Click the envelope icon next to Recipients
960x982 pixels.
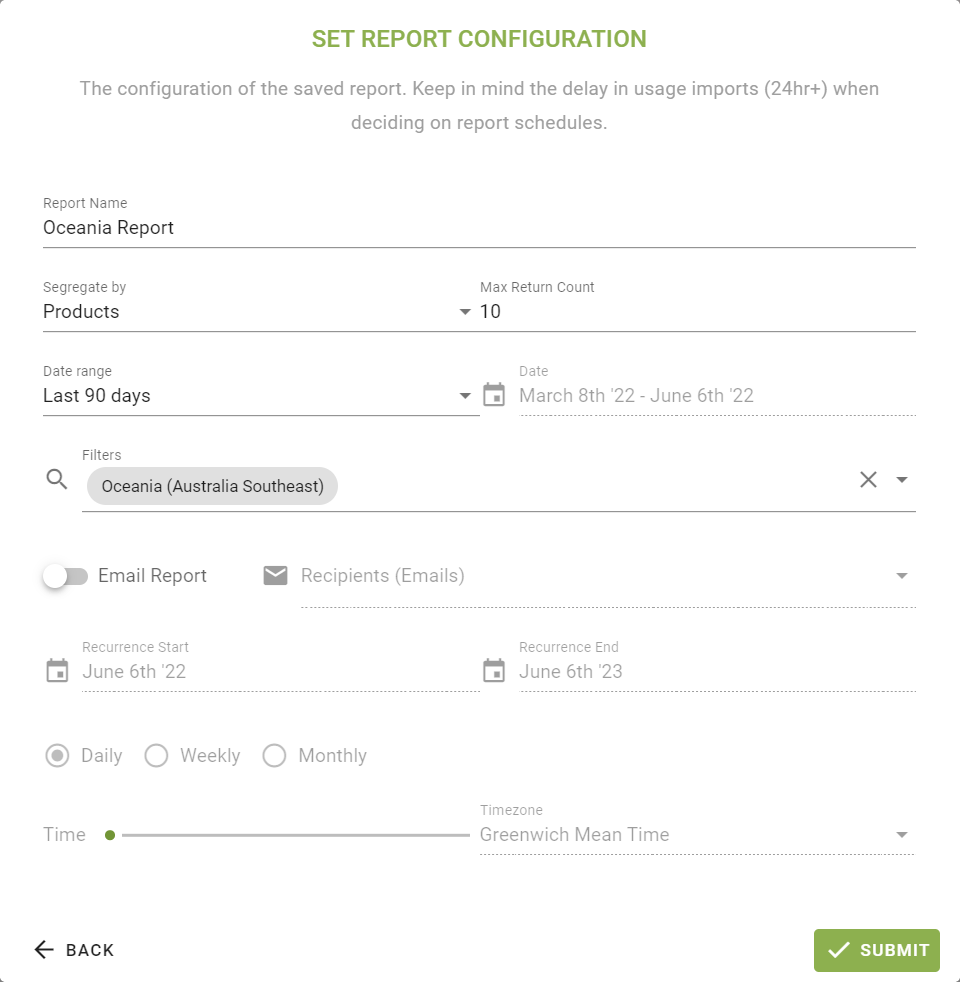[x=275, y=575]
